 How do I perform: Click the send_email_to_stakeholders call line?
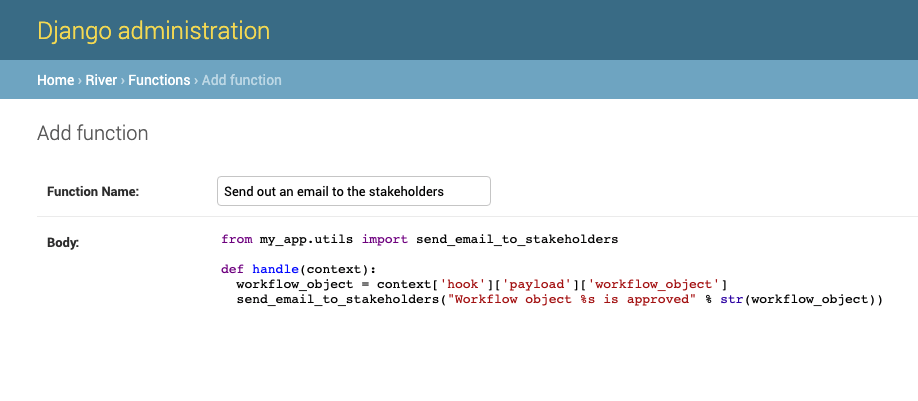pos(559,300)
